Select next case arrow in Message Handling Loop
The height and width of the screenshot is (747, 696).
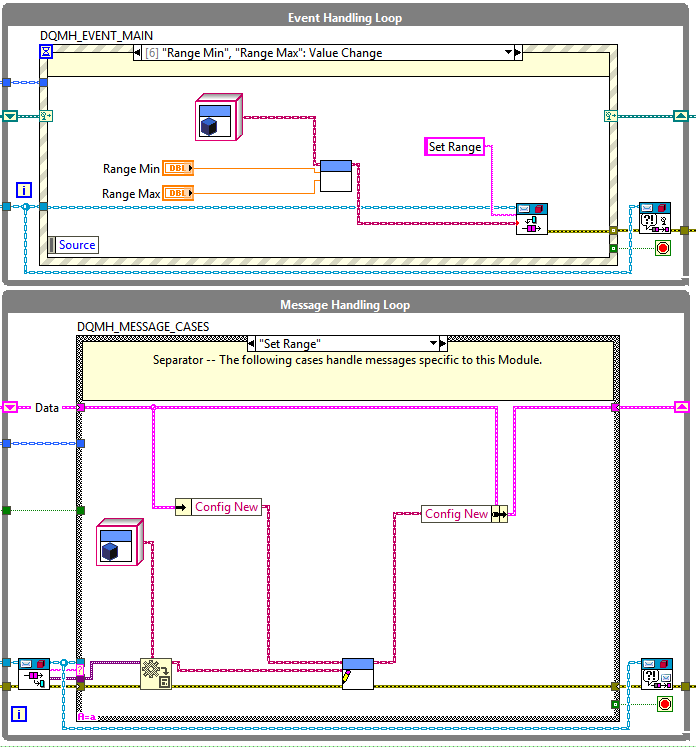point(443,343)
